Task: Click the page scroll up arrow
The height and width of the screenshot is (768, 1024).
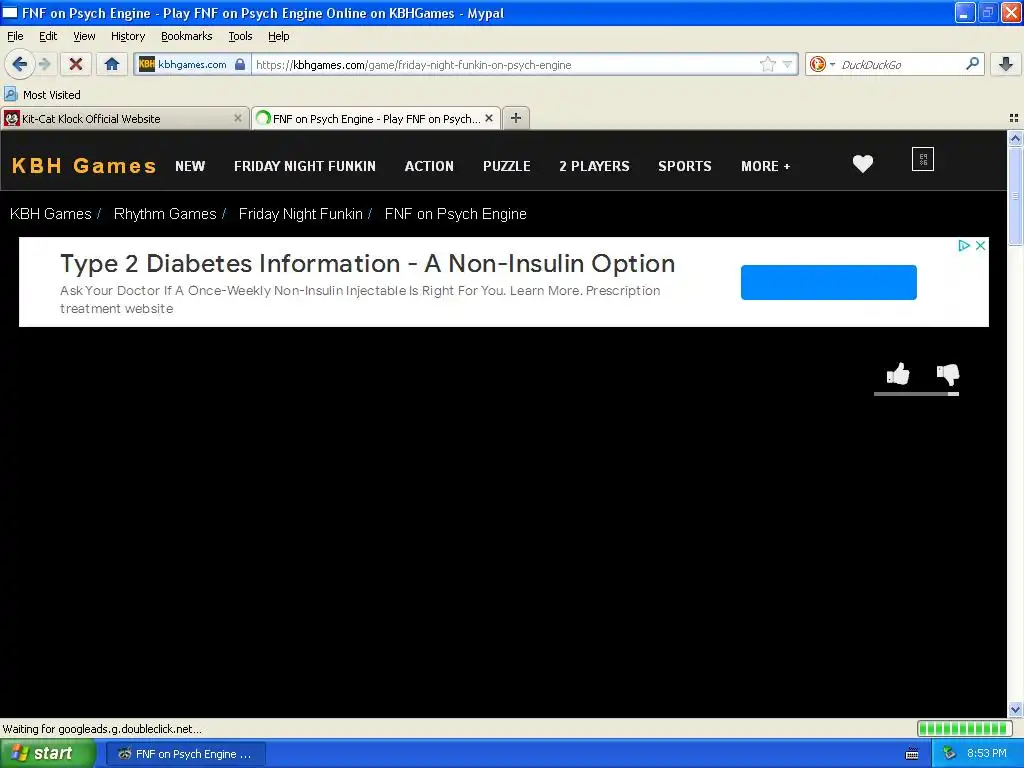Action: (x=1015, y=138)
